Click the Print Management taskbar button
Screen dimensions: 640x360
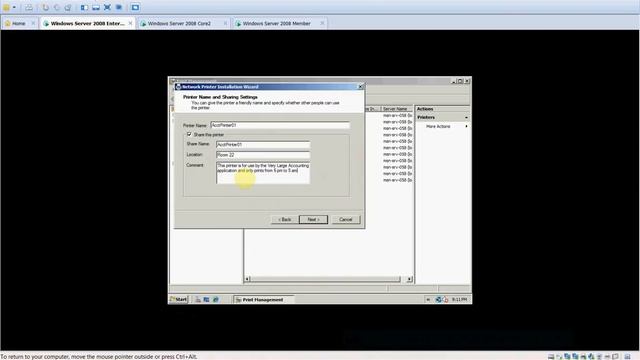[x=264, y=300]
